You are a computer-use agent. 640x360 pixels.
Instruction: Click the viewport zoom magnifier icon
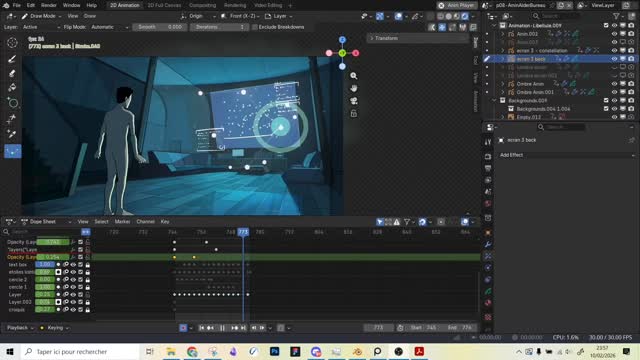353,76
